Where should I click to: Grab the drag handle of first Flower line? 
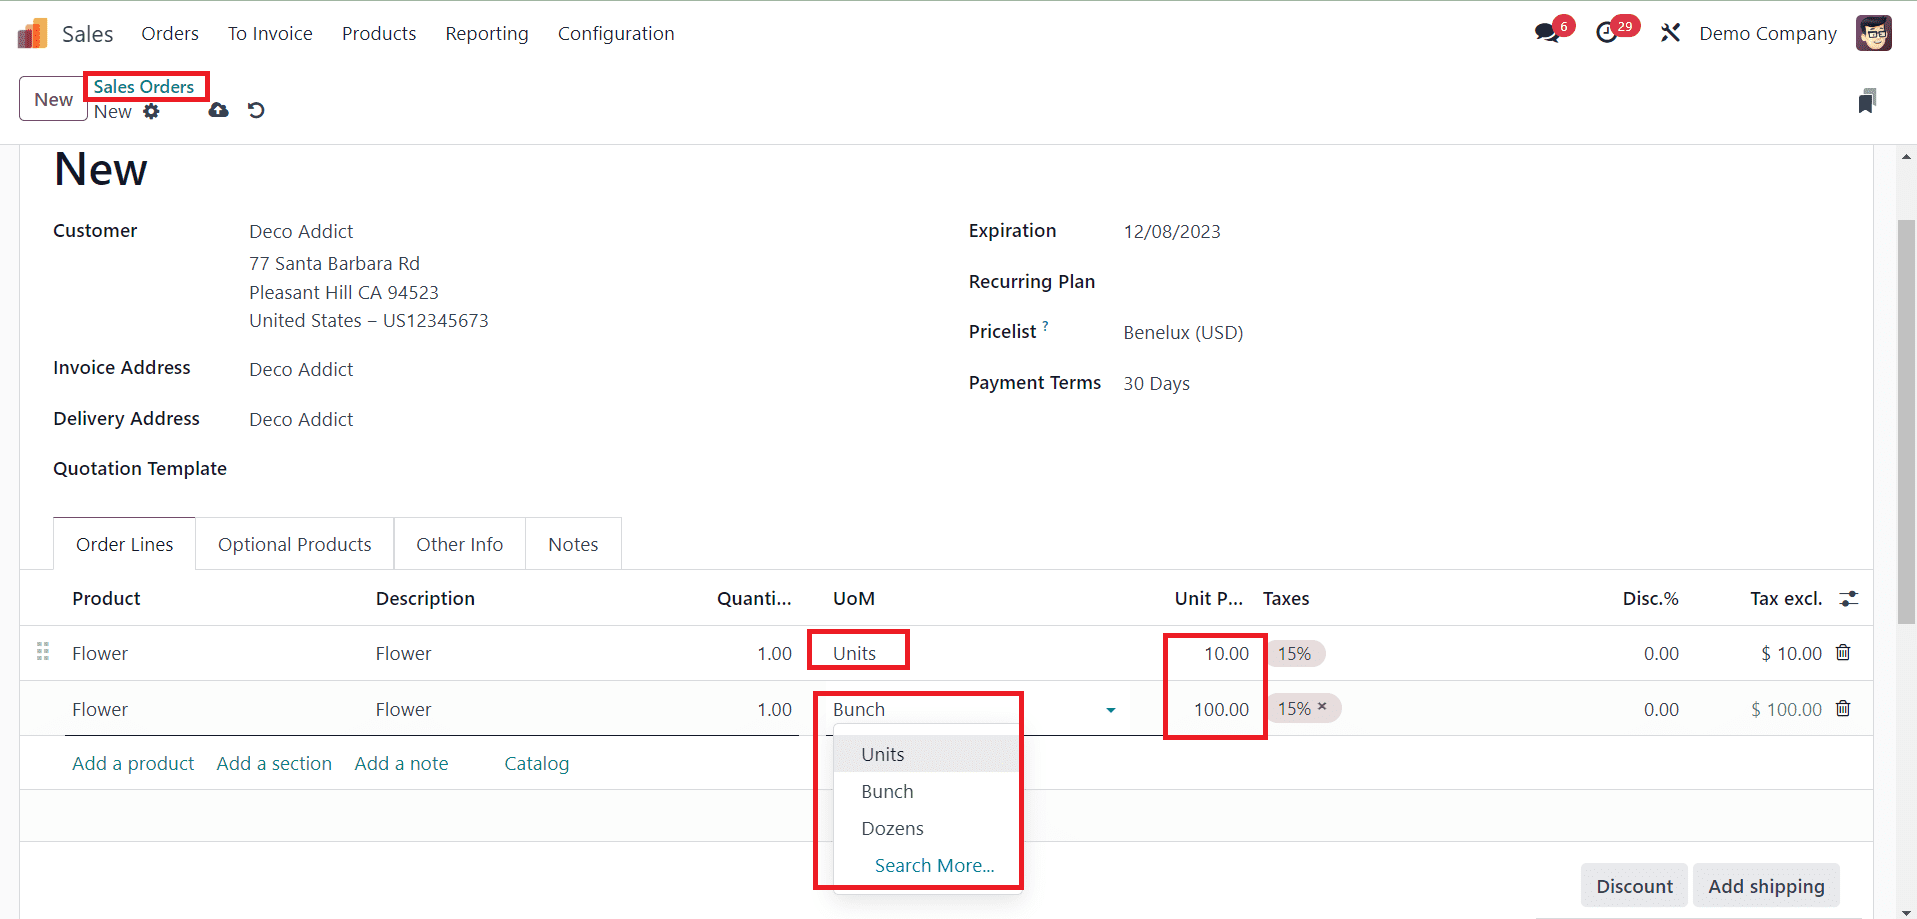43,652
